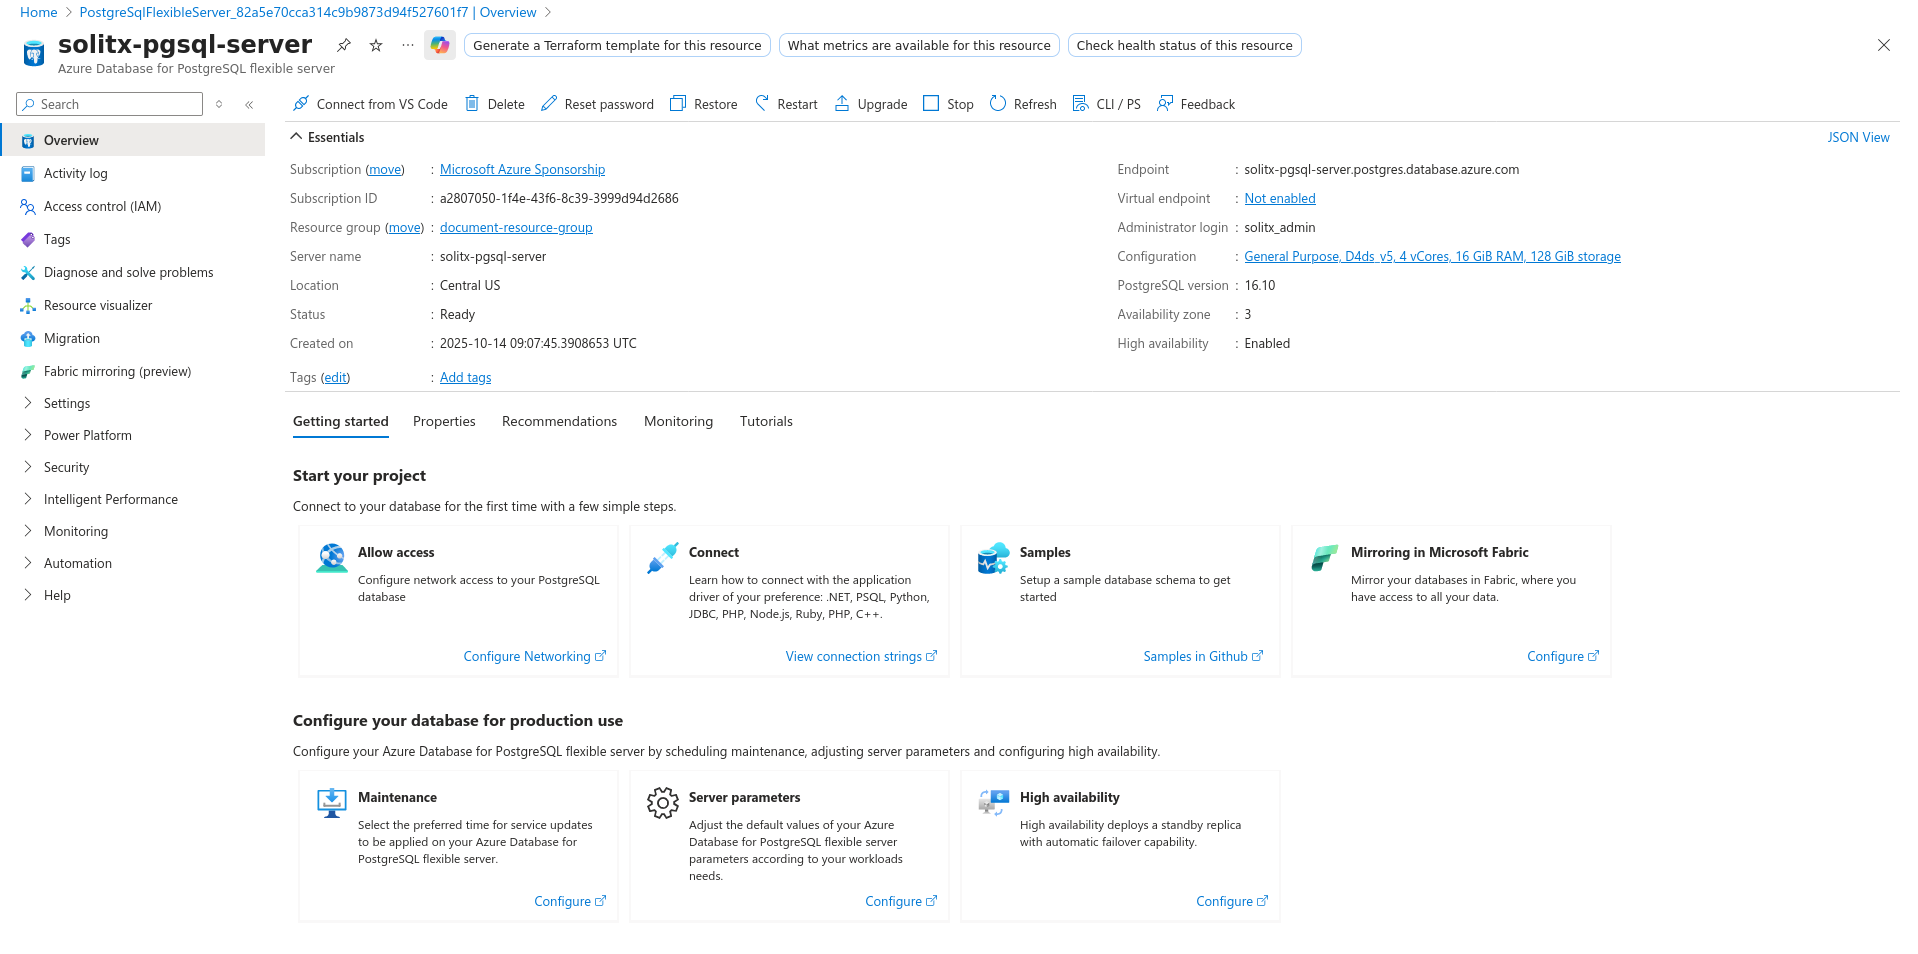Image resolution: width=1918 pixels, height=954 pixels.
Task: Stop the server using the Stop button
Action: click(948, 104)
